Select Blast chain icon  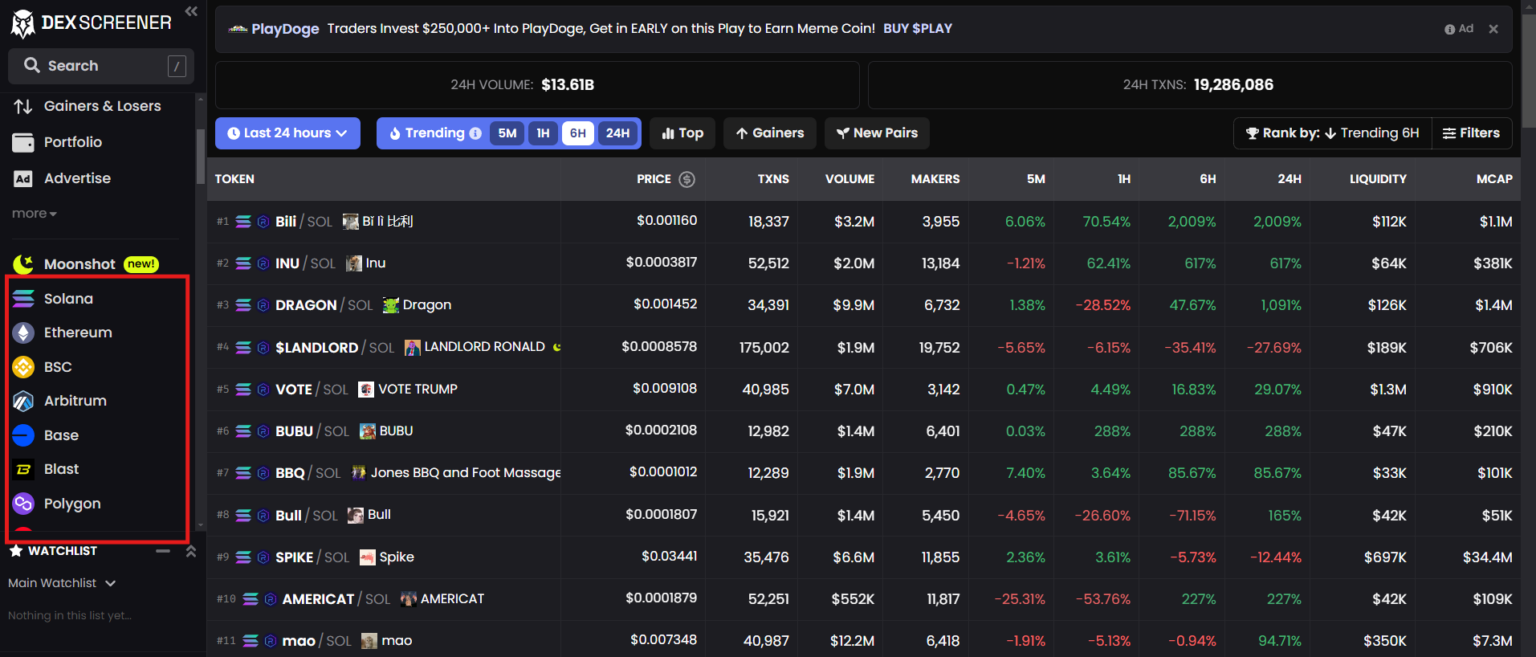coord(23,469)
